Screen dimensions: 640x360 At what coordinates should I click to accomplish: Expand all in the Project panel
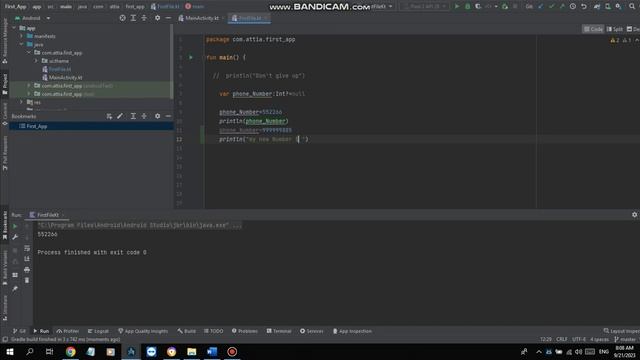pos(133,18)
